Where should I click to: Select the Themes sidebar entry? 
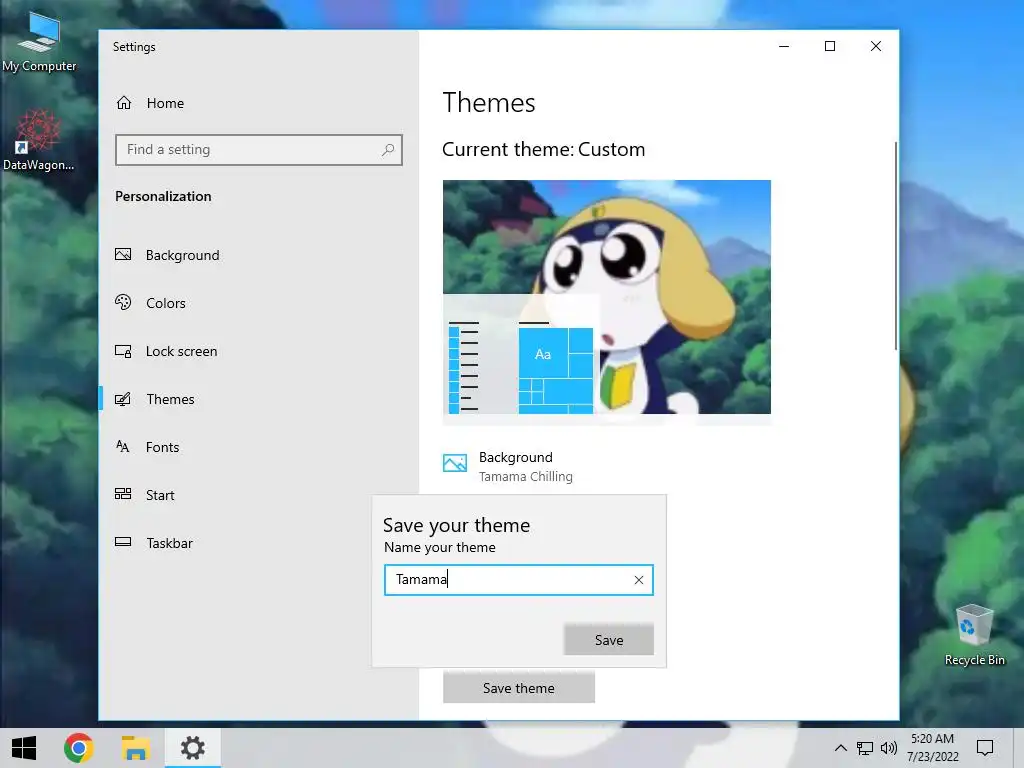259,399
